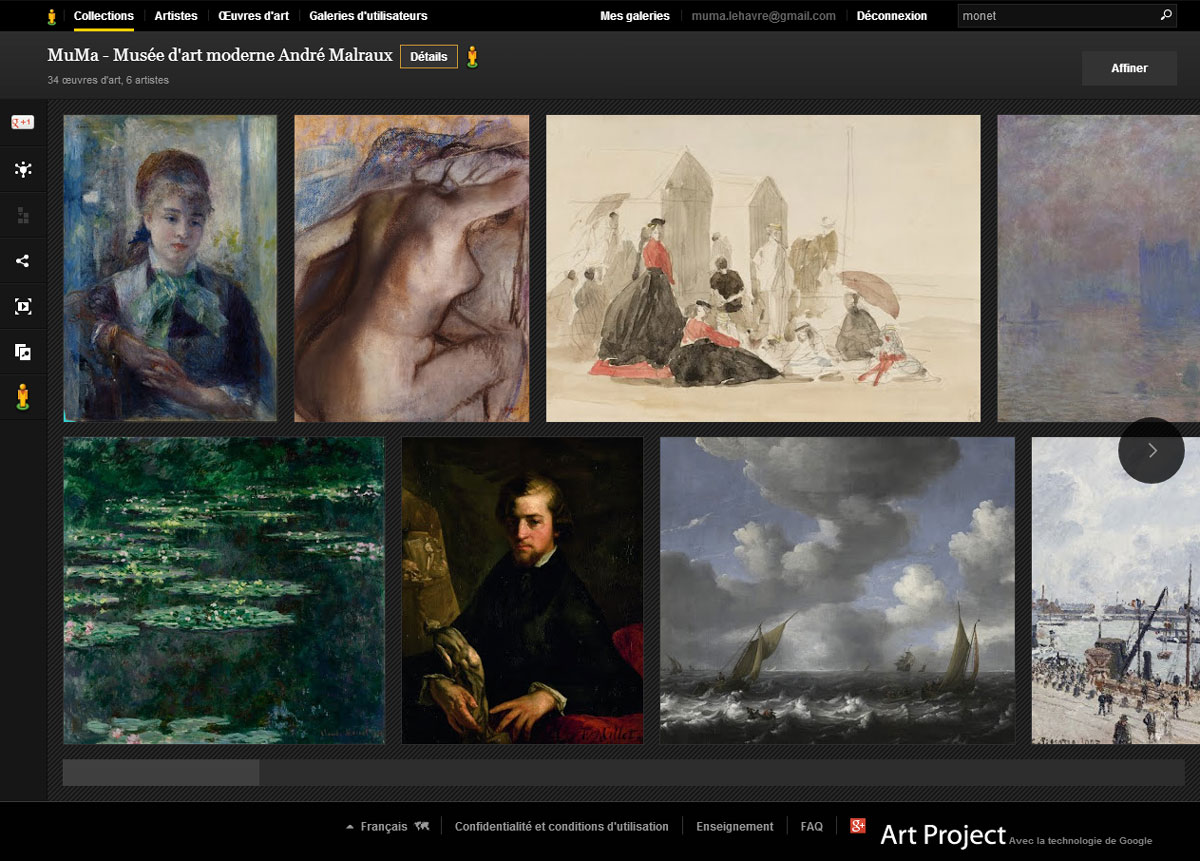1200x861 pixels.
Task: Open the FAQ link
Action: tap(812, 827)
